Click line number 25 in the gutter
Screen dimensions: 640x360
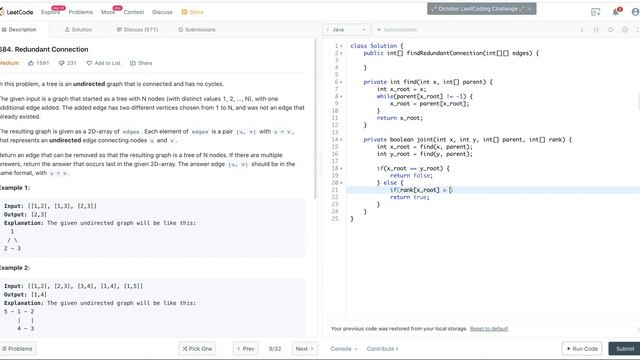coord(335,219)
